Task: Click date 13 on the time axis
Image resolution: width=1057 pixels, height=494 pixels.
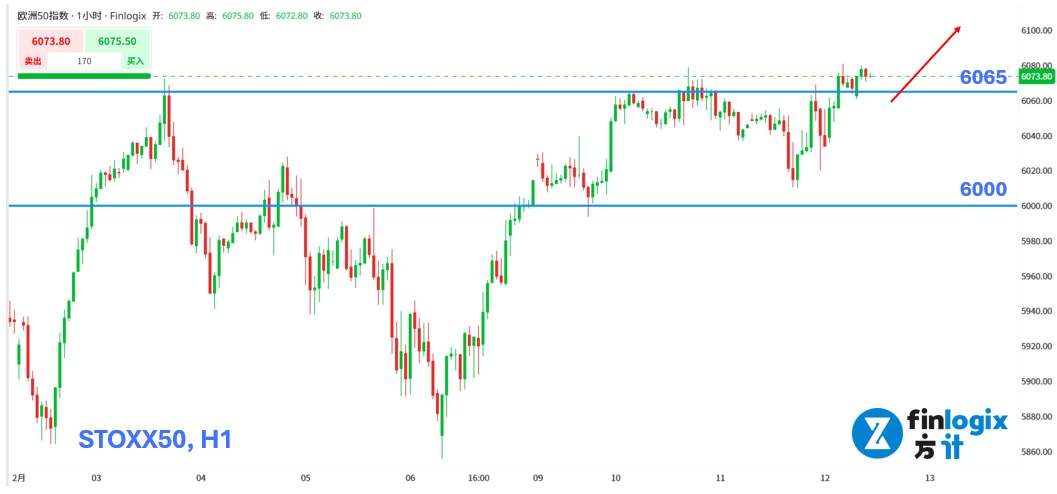Action: (x=929, y=478)
